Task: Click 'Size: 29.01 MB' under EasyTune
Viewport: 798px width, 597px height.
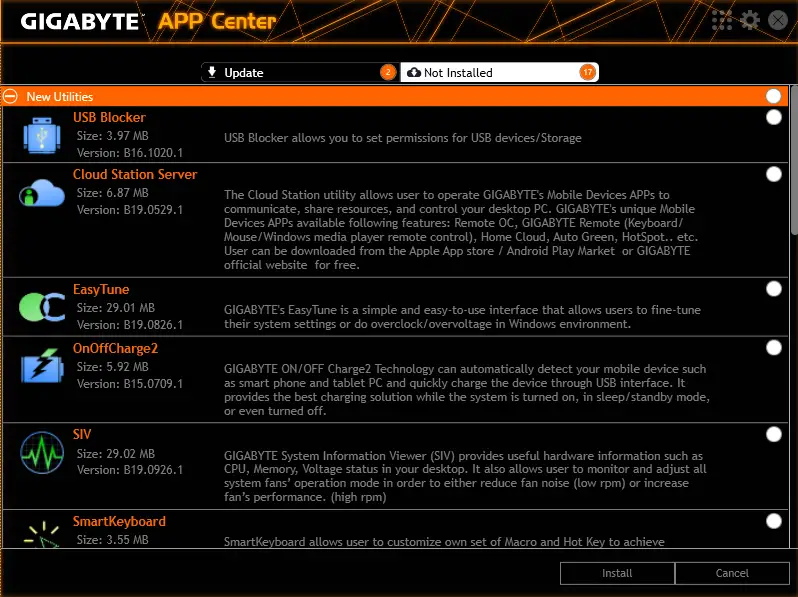Action: click(116, 308)
